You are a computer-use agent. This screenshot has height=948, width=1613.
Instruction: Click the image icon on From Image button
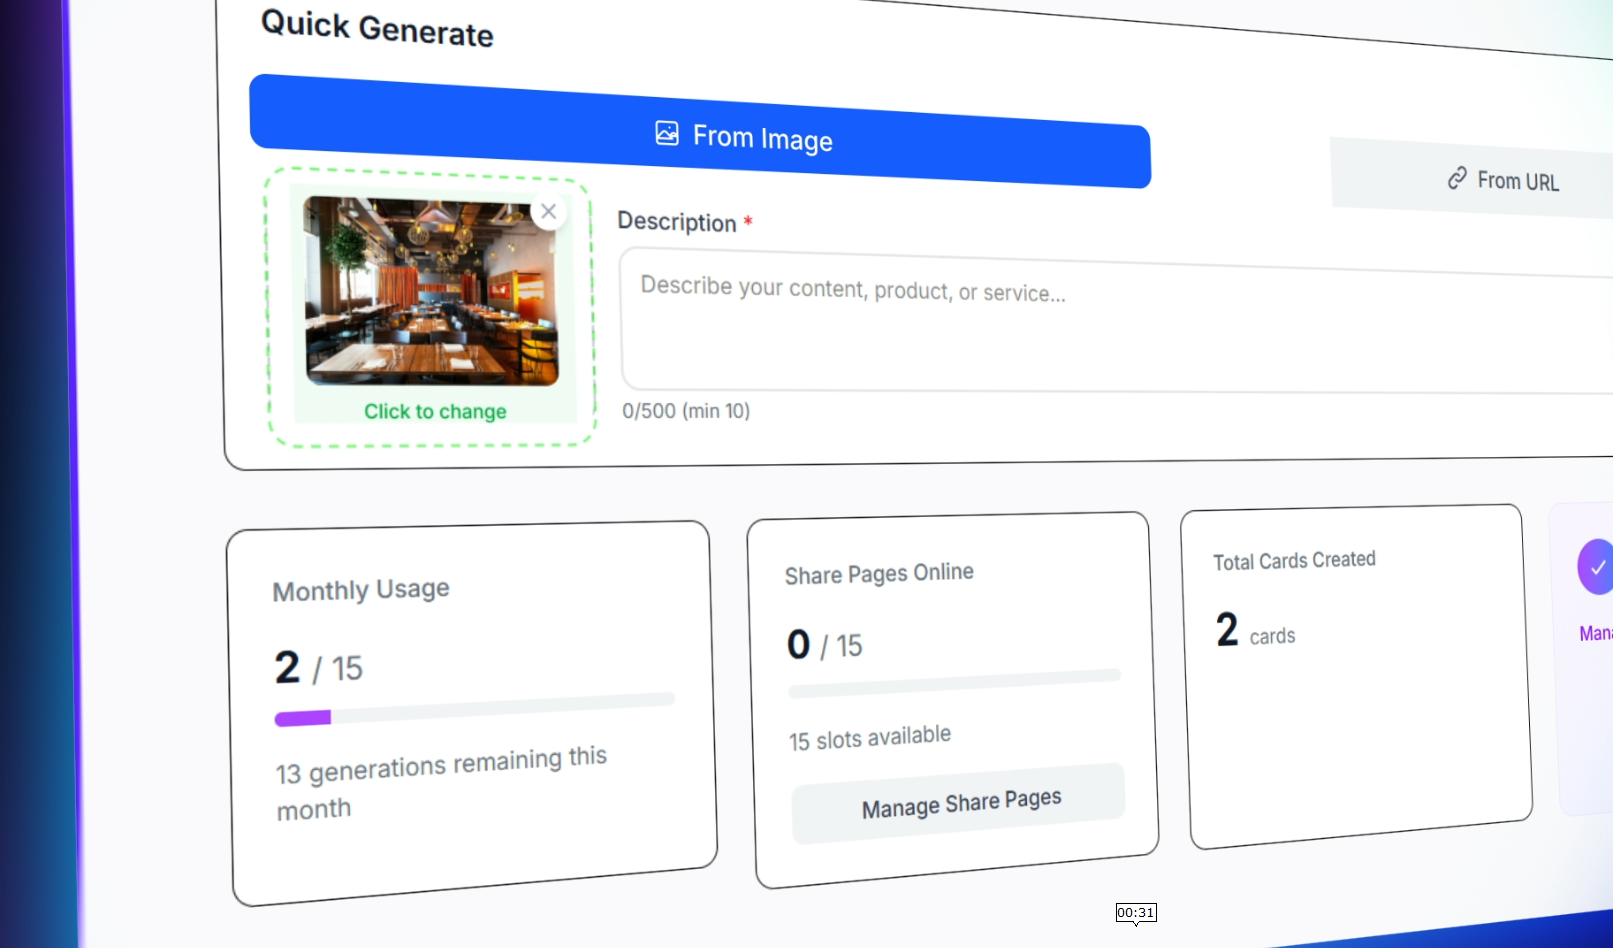666,133
